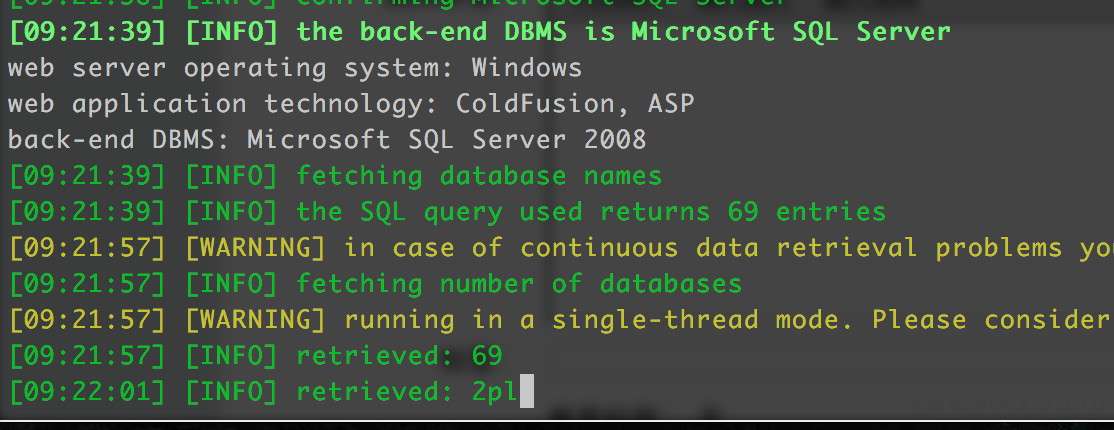
Task: Click "back-end DBMS:" label text
Action: (x=119, y=139)
